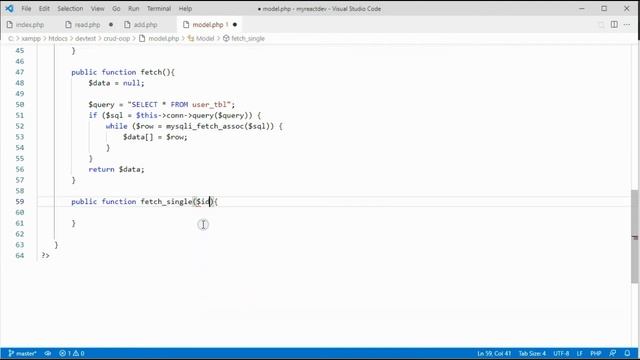Click on "fetch_single" function name

166,202
